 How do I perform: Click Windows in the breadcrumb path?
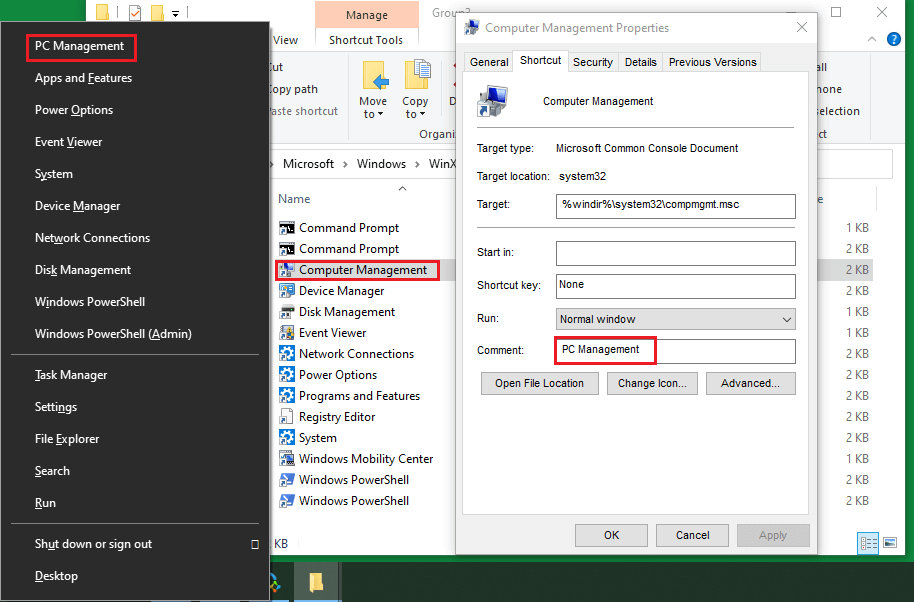tap(381, 164)
